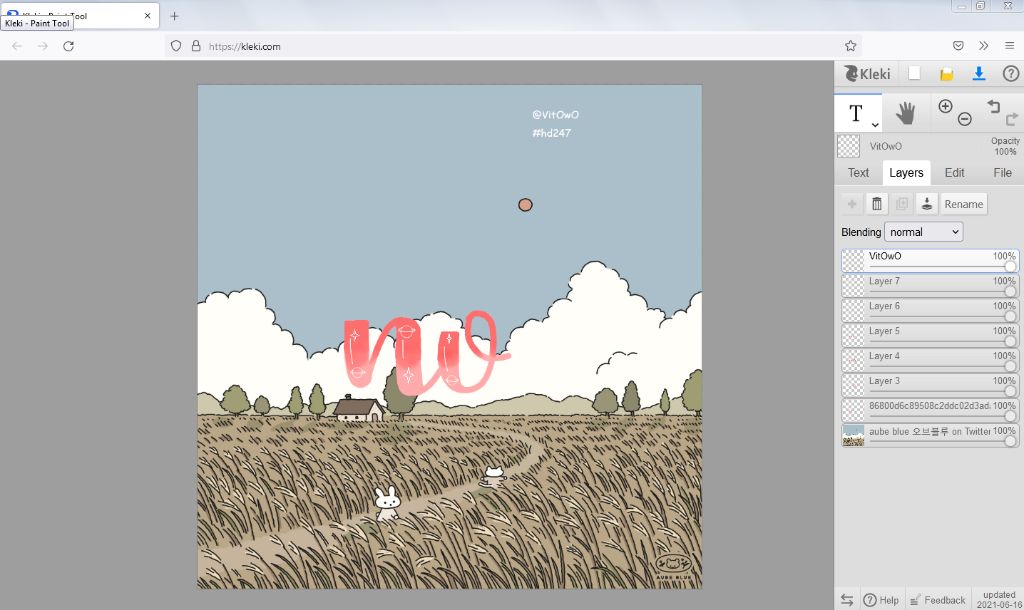Click the updated 2021-06-16 text
1024x610 pixels.
click(x=999, y=600)
